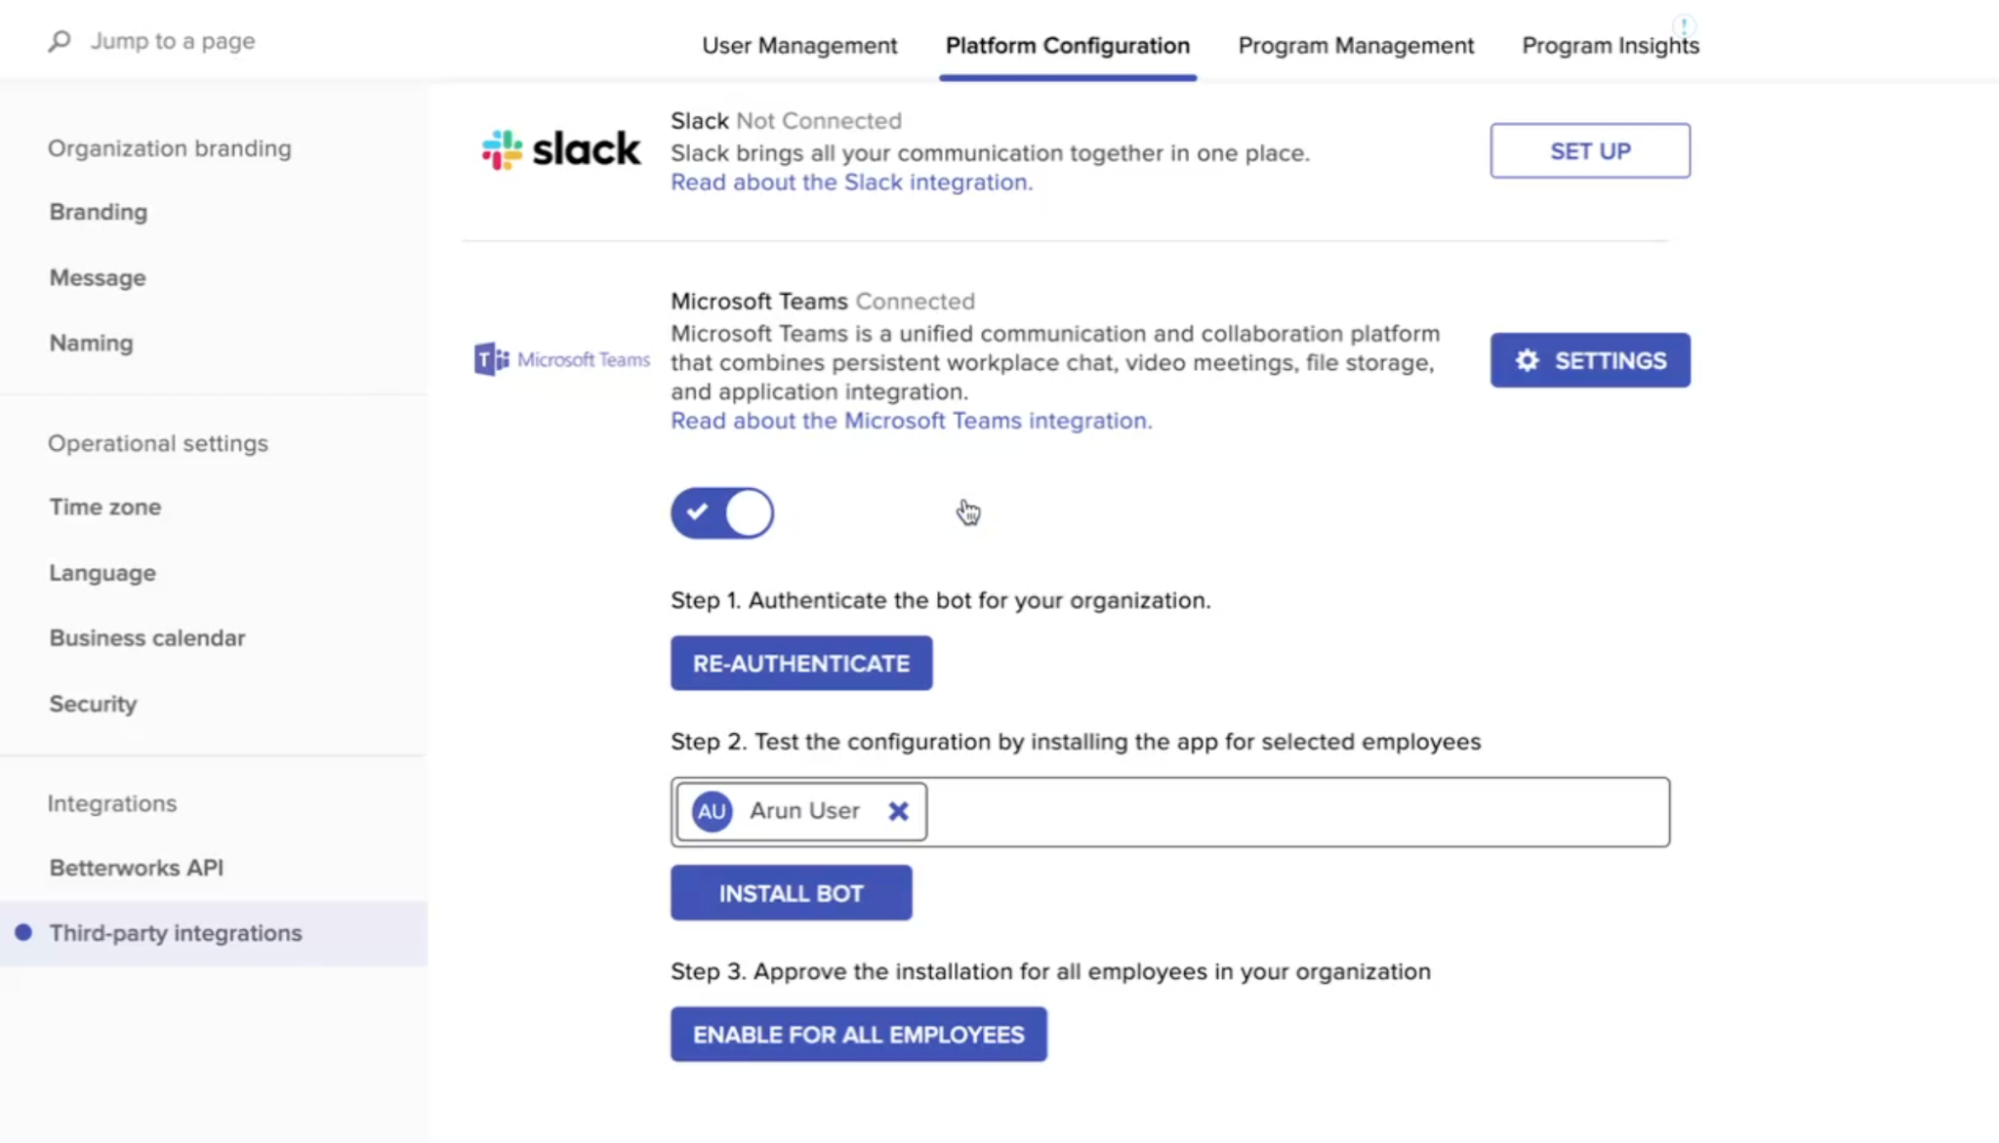Screen dimensions: 1999x1143
Task: Remove Arun User from the employee list
Action: click(897, 811)
